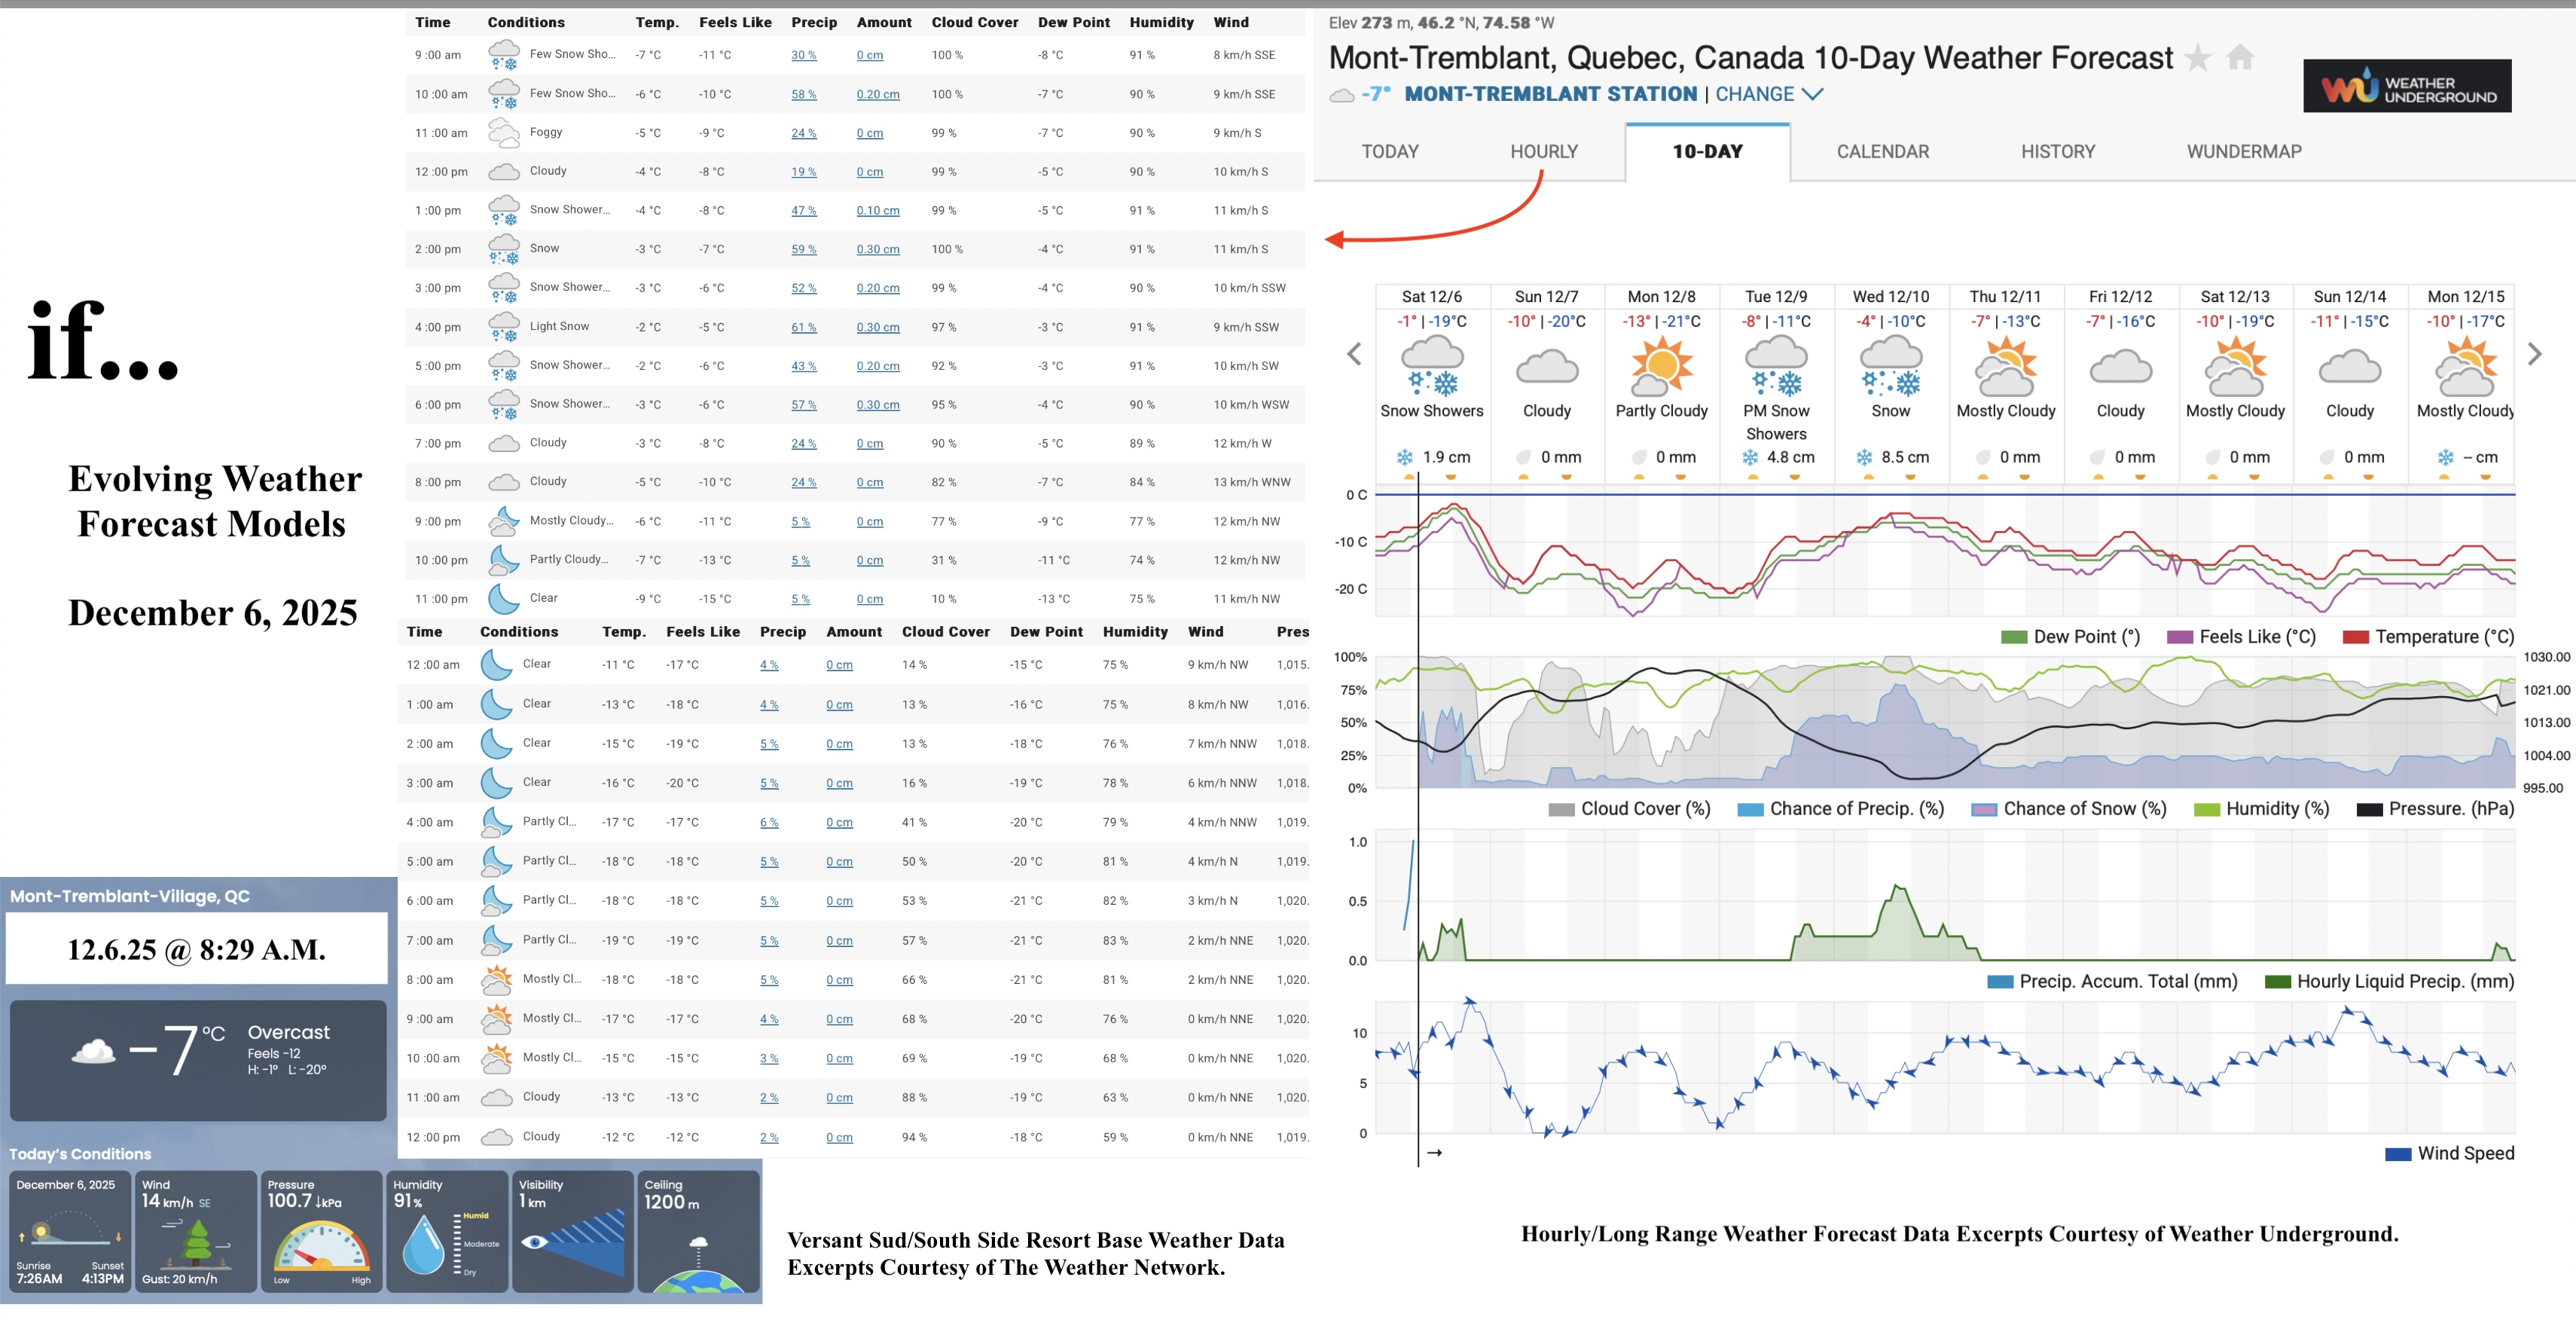Expand more forecast days with the right chevron

click(x=2534, y=354)
